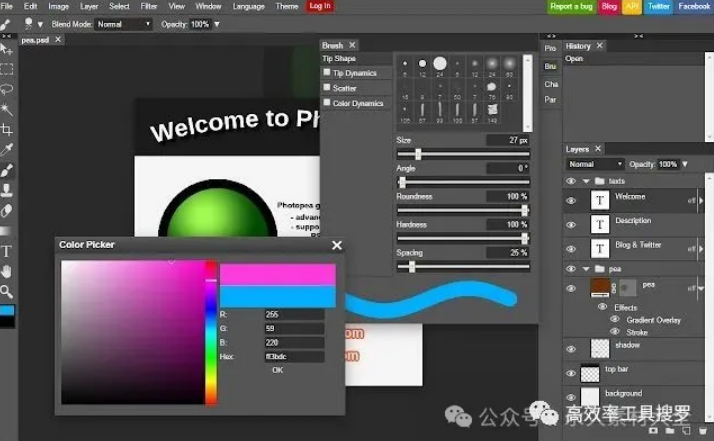Viewport: 714px width, 441px height.
Task: Click the Hex value input field
Action: [x=295, y=356]
